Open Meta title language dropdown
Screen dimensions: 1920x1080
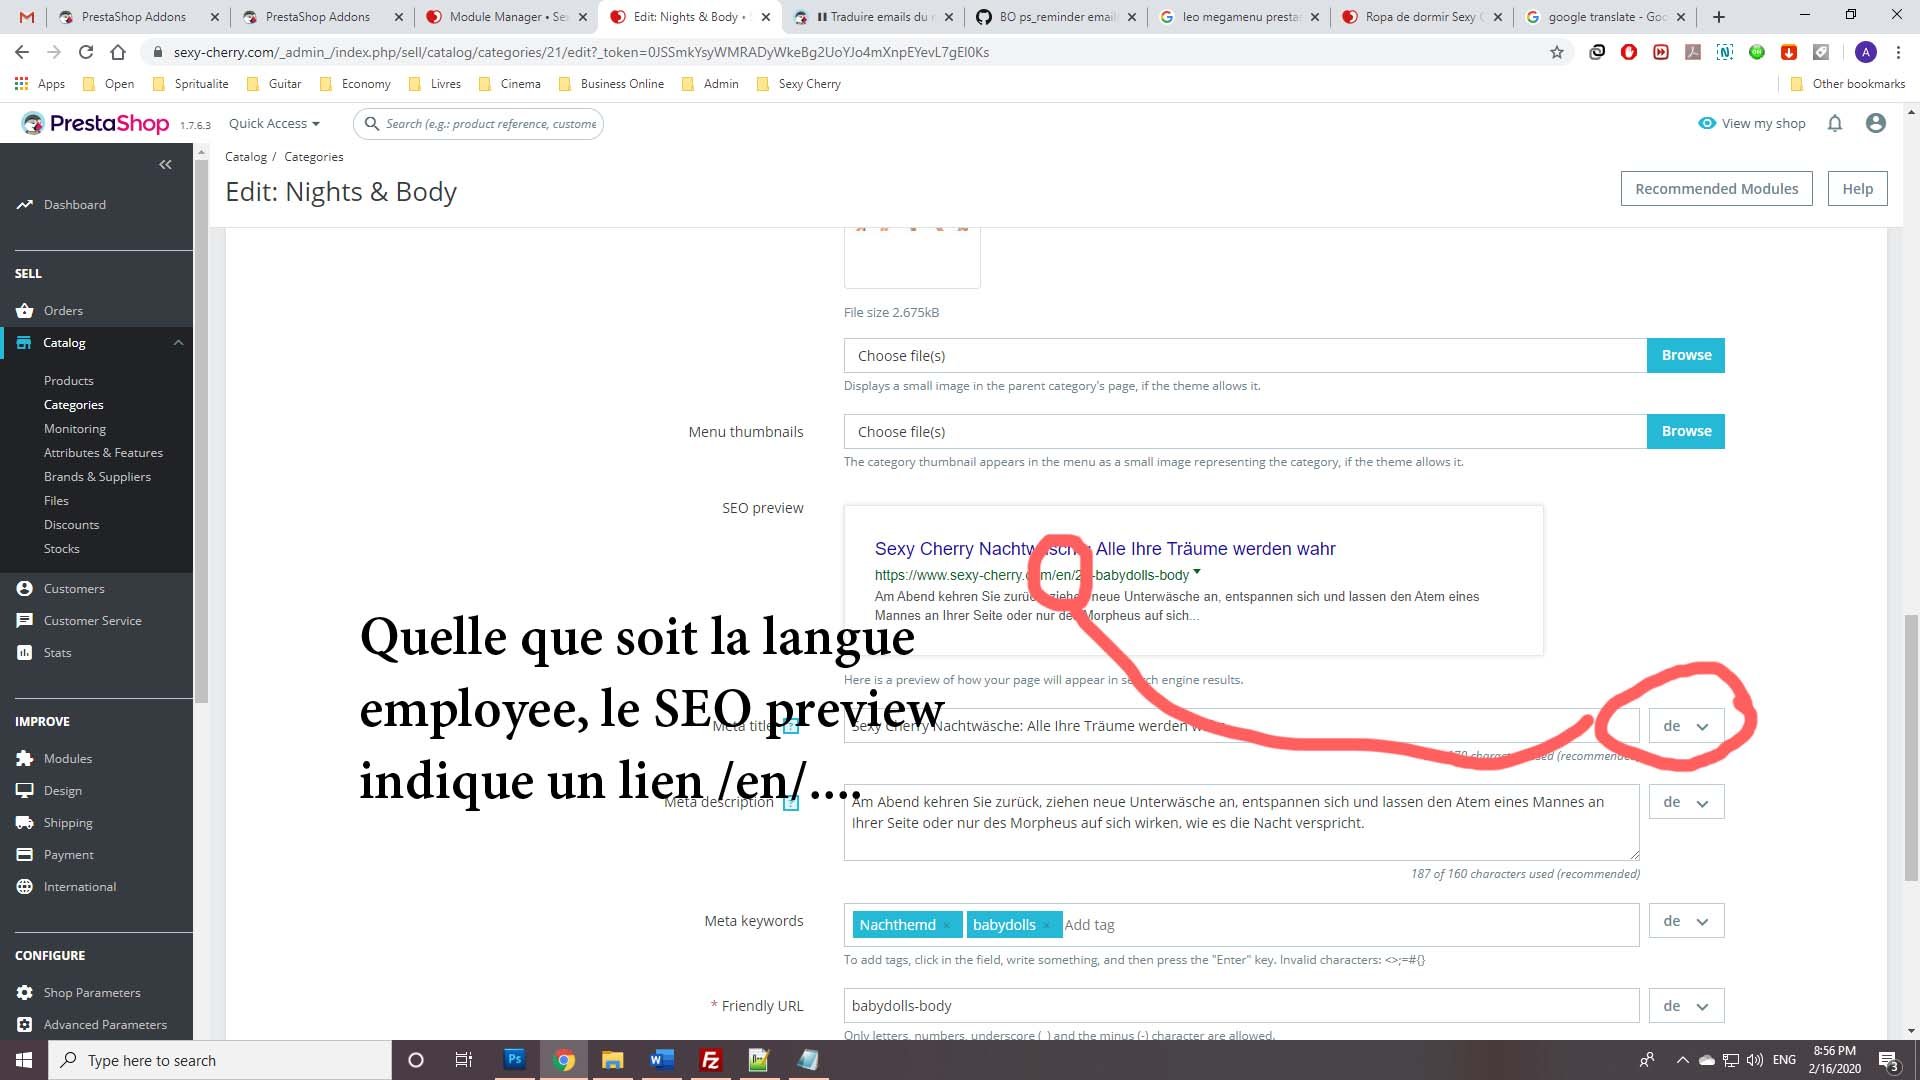pos(1686,726)
